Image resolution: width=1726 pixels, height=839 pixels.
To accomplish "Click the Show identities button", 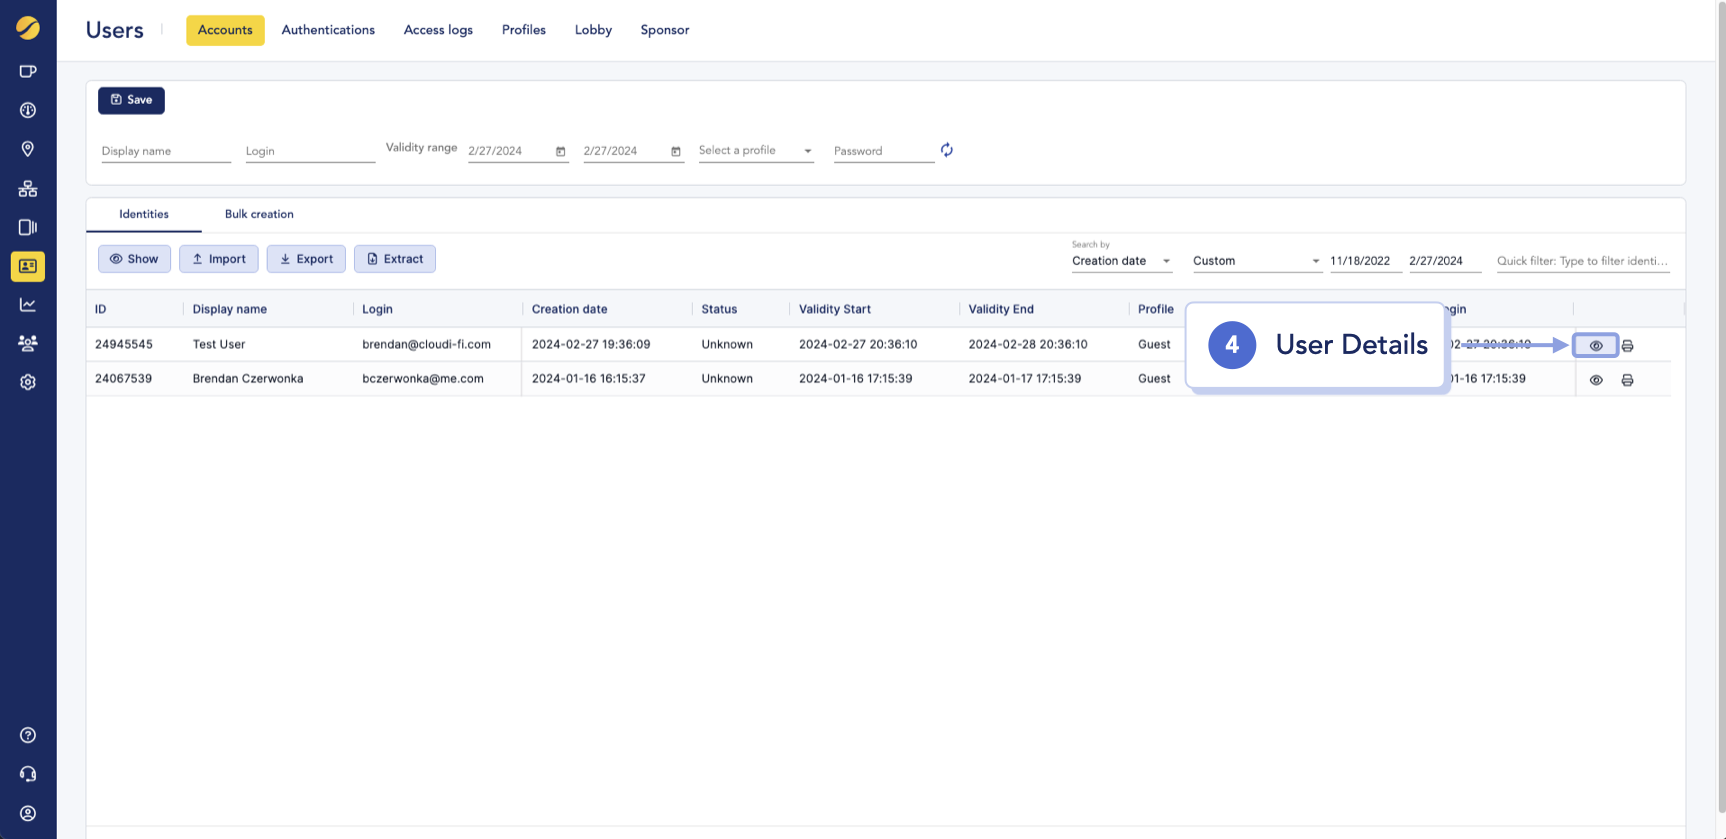I will pyautogui.click(x=134, y=259).
